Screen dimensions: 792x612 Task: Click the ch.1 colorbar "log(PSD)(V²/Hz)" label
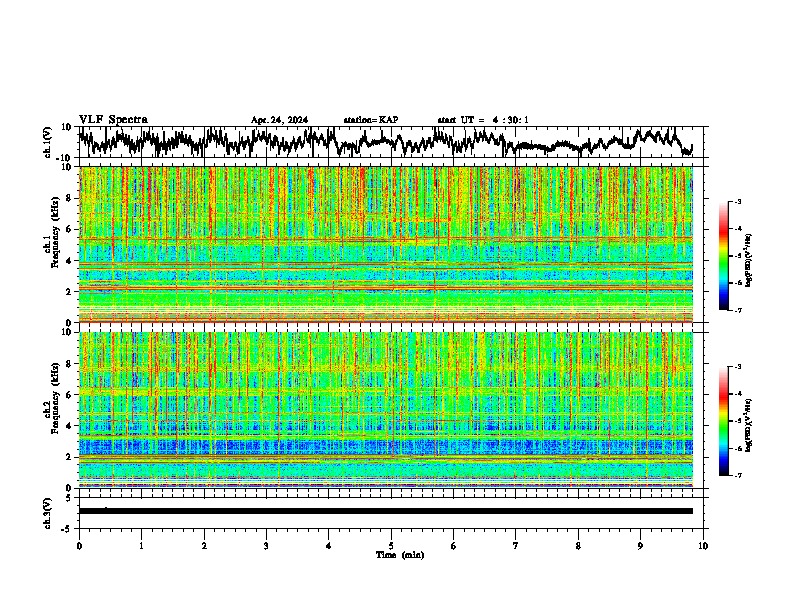(x=748, y=260)
